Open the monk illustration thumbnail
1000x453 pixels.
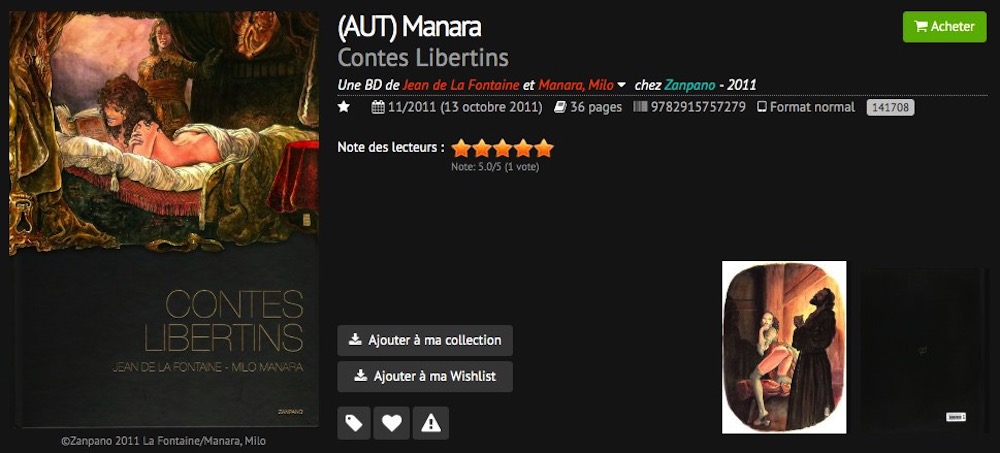coord(784,347)
